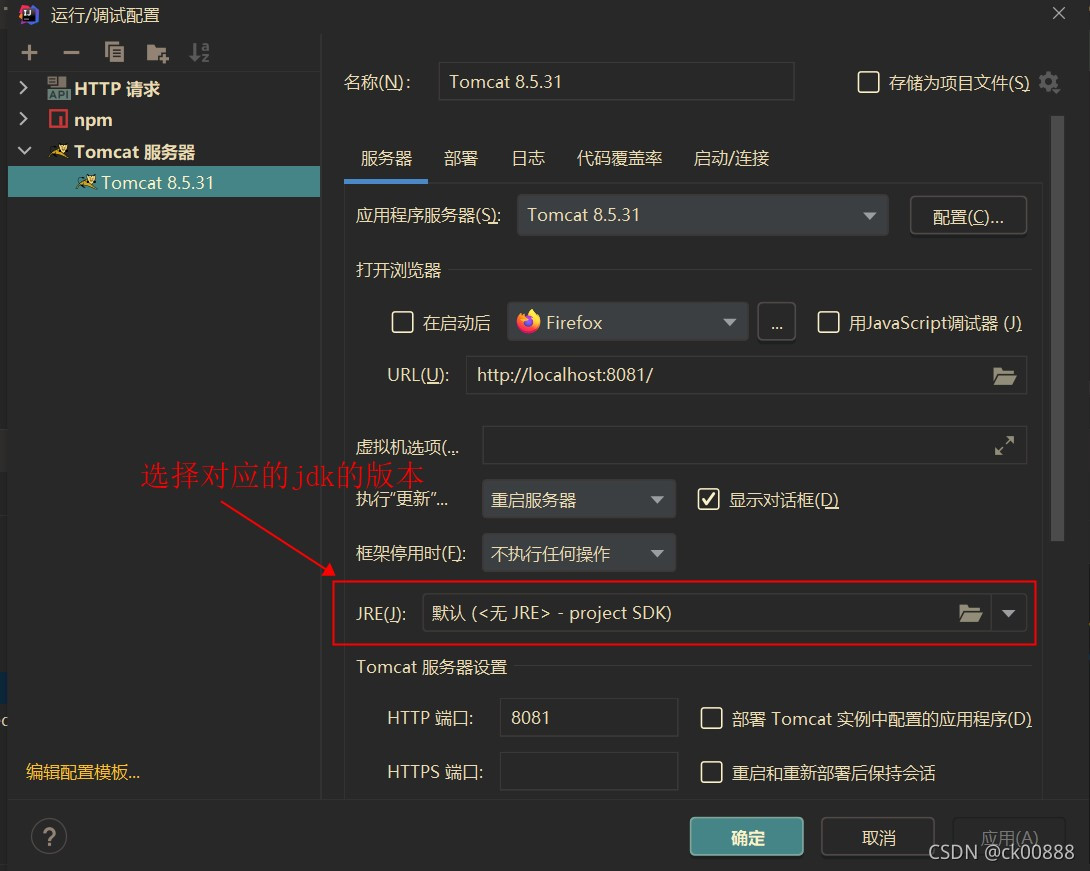Image resolution: width=1090 pixels, height=871 pixels.
Task: Switch to the 日志 tab
Action: tap(528, 158)
